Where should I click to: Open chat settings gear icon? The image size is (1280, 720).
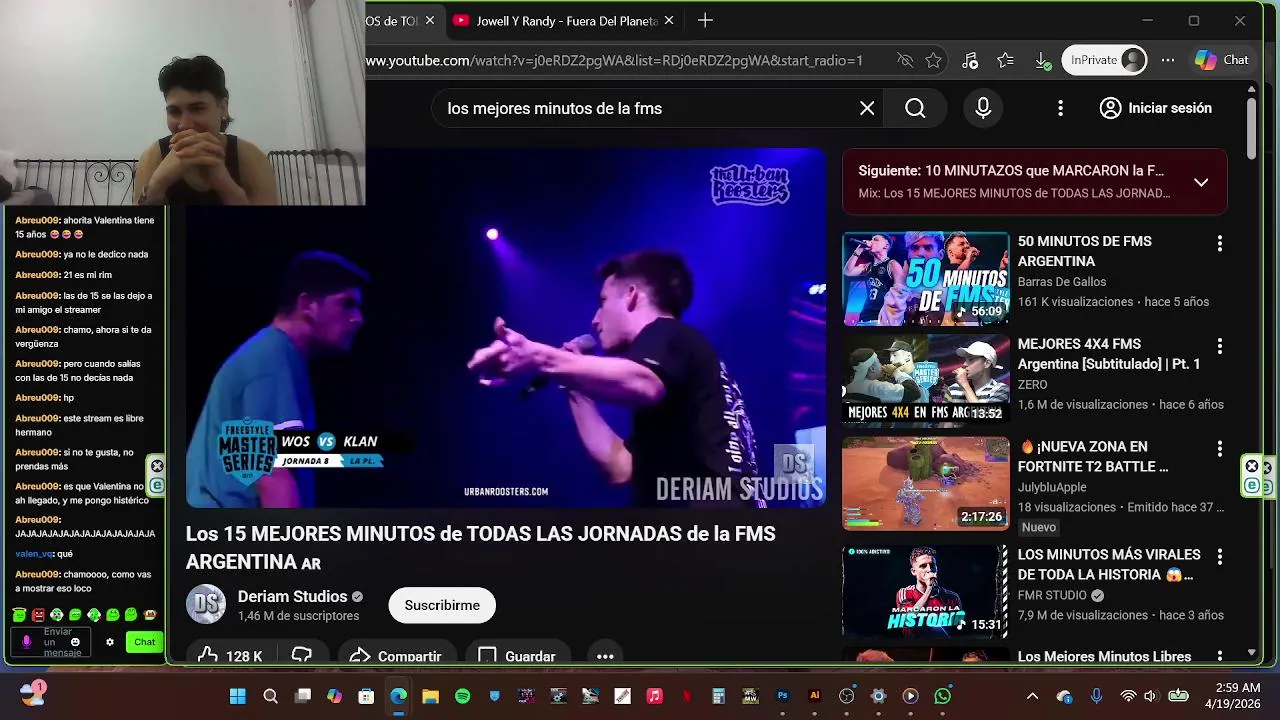pos(110,642)
